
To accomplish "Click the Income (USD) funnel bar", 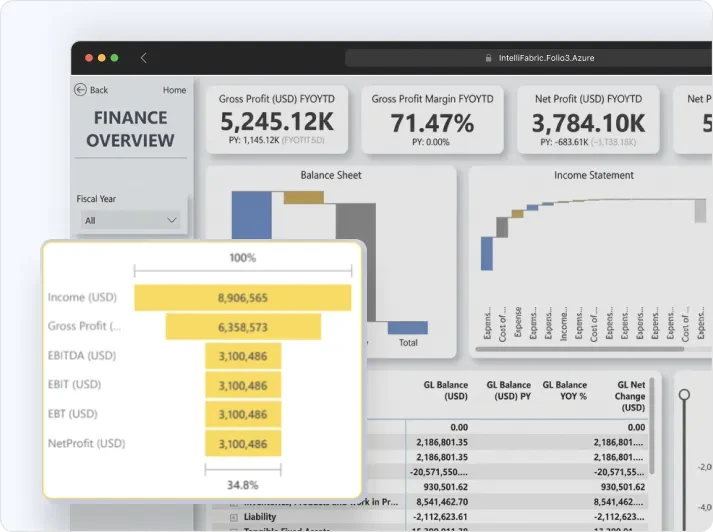I will [243, 298].
